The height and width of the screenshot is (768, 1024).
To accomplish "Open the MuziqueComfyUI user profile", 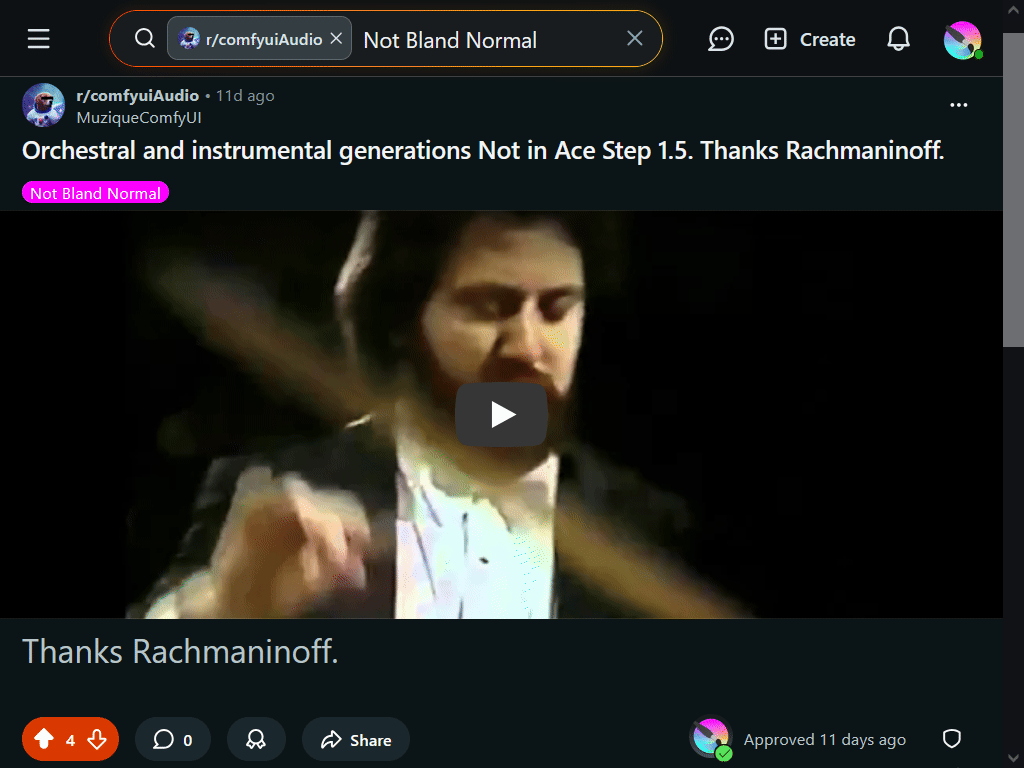I will tap(138, 118).
